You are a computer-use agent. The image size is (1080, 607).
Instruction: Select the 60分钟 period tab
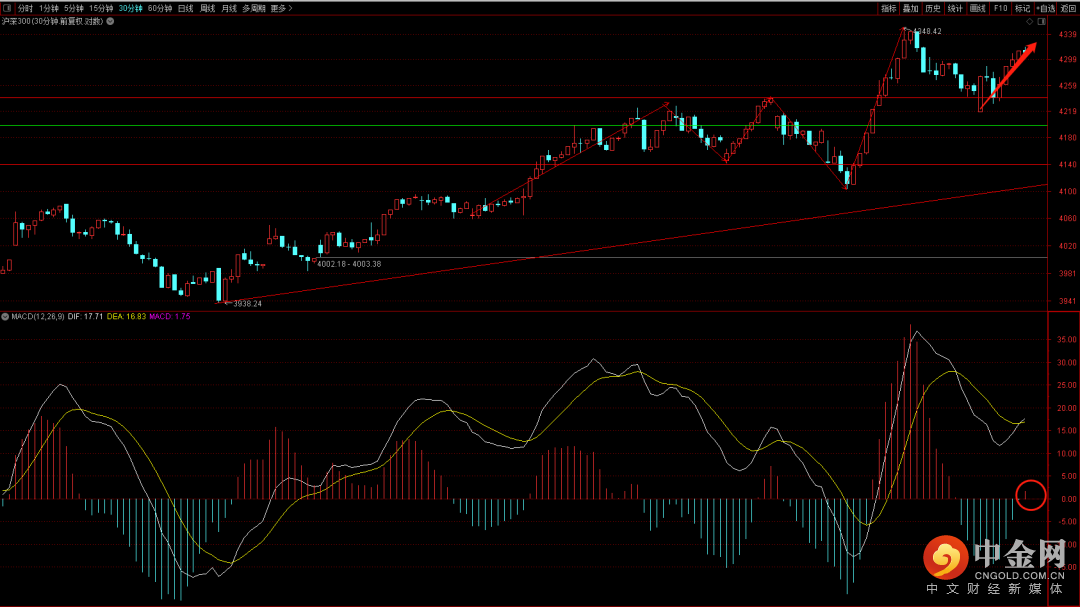(x=160, y=8)
